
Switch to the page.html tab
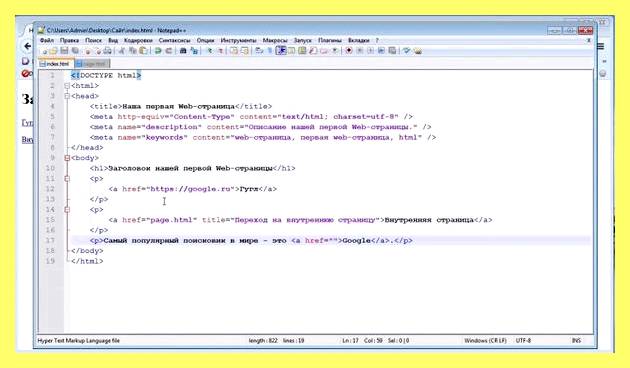pyautogui.click(x=92, y=63)
